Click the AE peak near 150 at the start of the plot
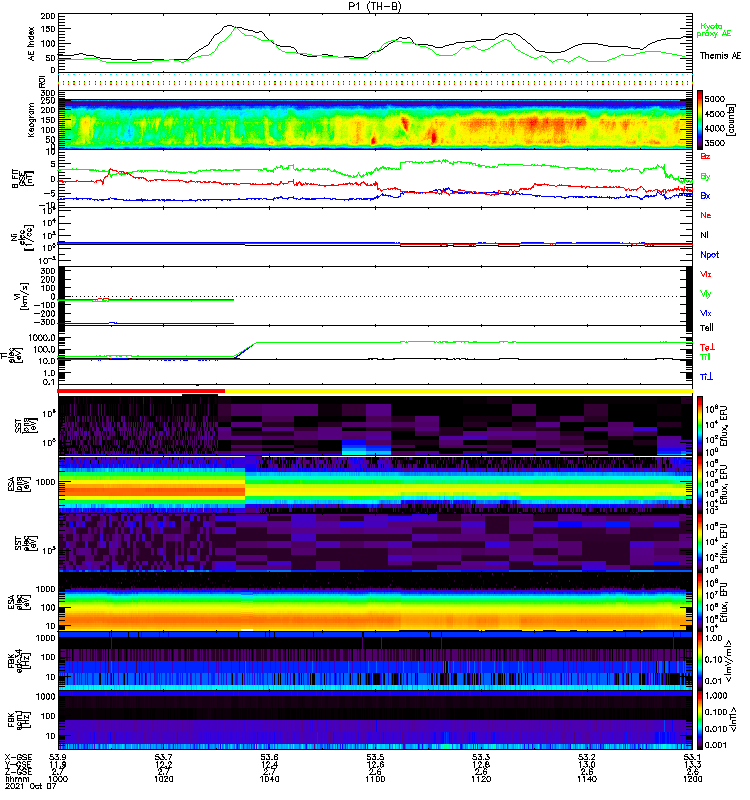The height and width of the screenshot is (800, 750). tap(231, 26)
